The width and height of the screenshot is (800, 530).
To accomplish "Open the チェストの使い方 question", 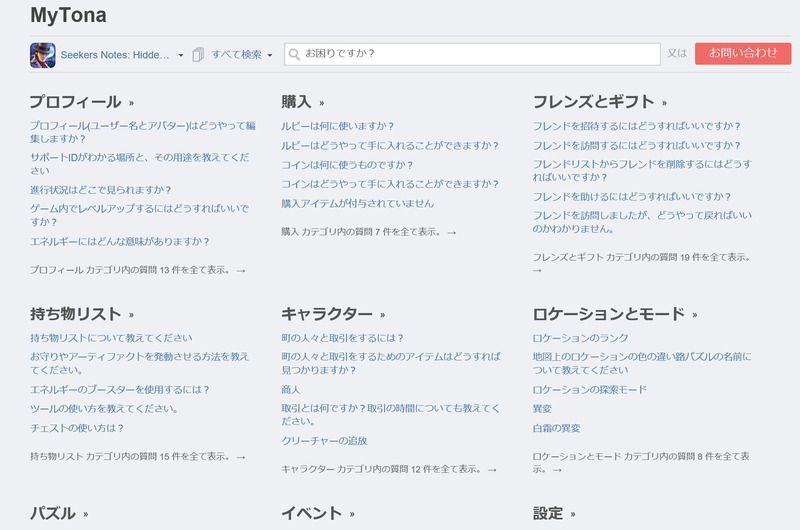I will (77, 427).
